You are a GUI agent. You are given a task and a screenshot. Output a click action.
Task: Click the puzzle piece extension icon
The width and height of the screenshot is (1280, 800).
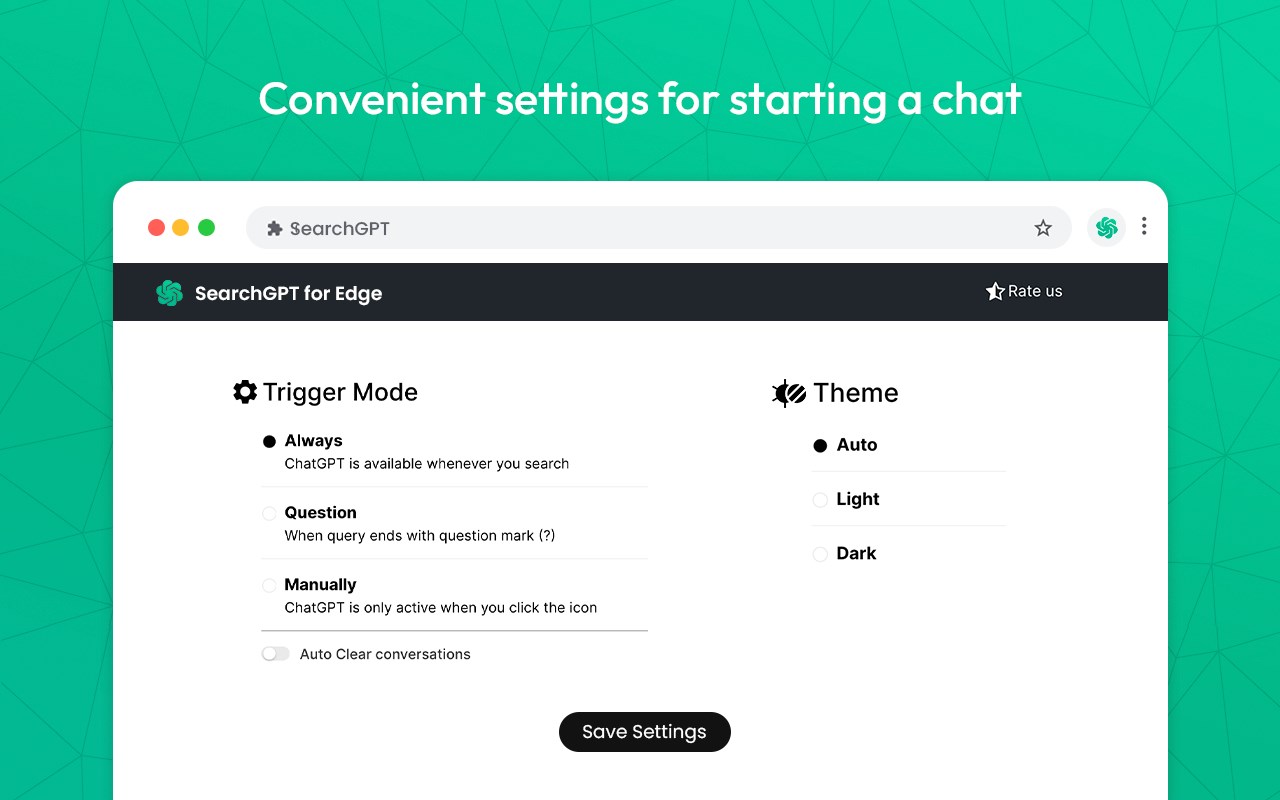(275, 229)
